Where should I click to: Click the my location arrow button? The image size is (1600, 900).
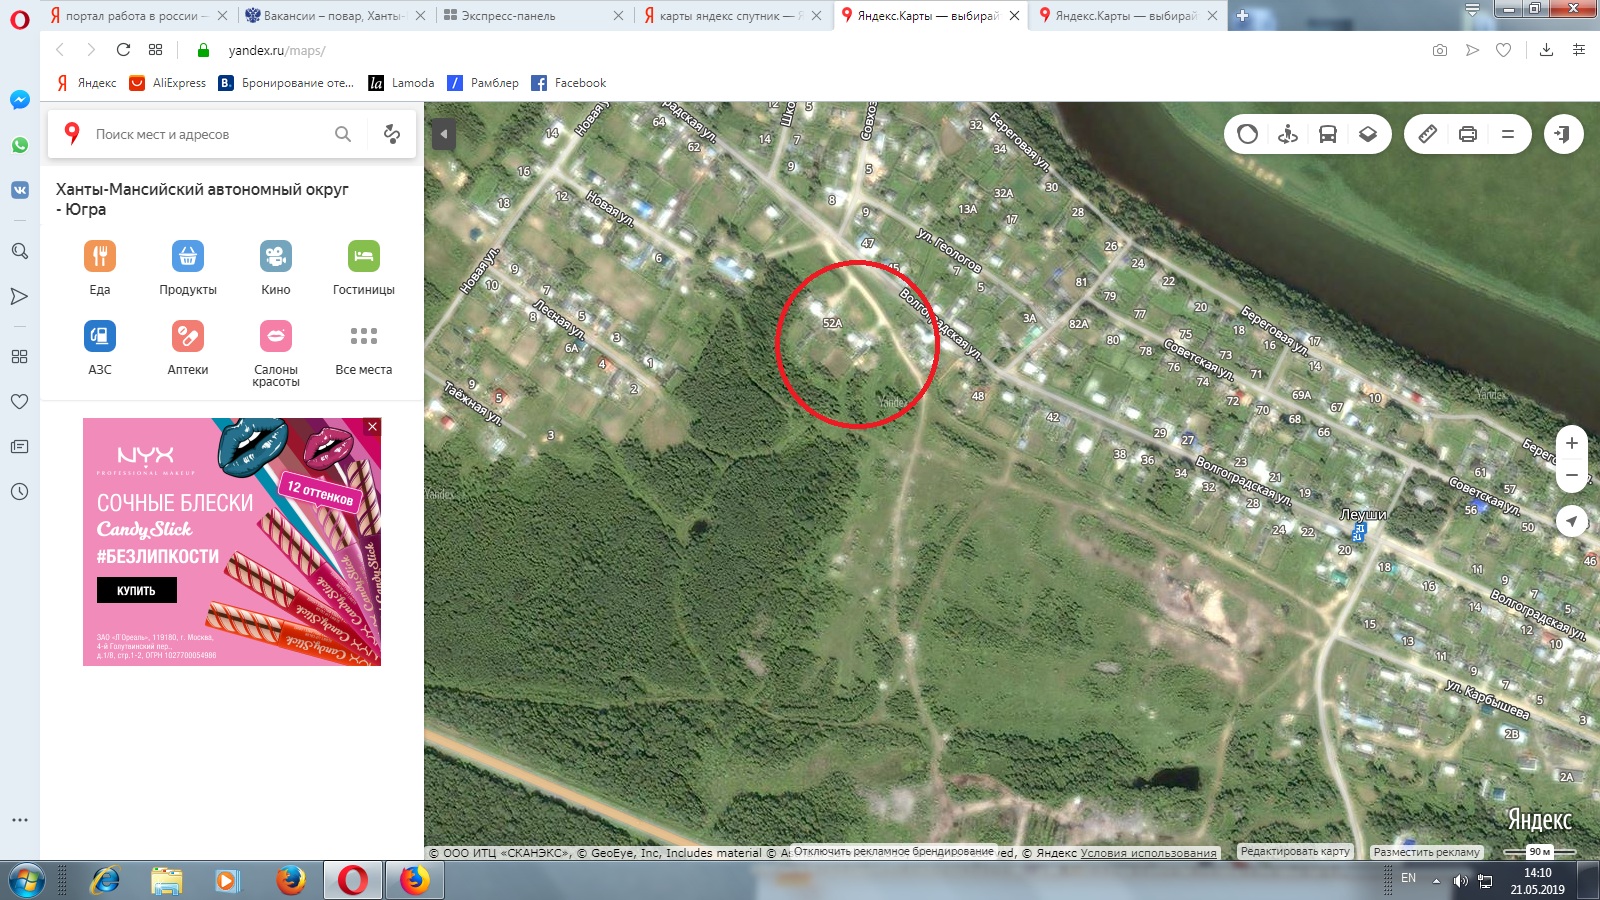[x=1572, y=521]
